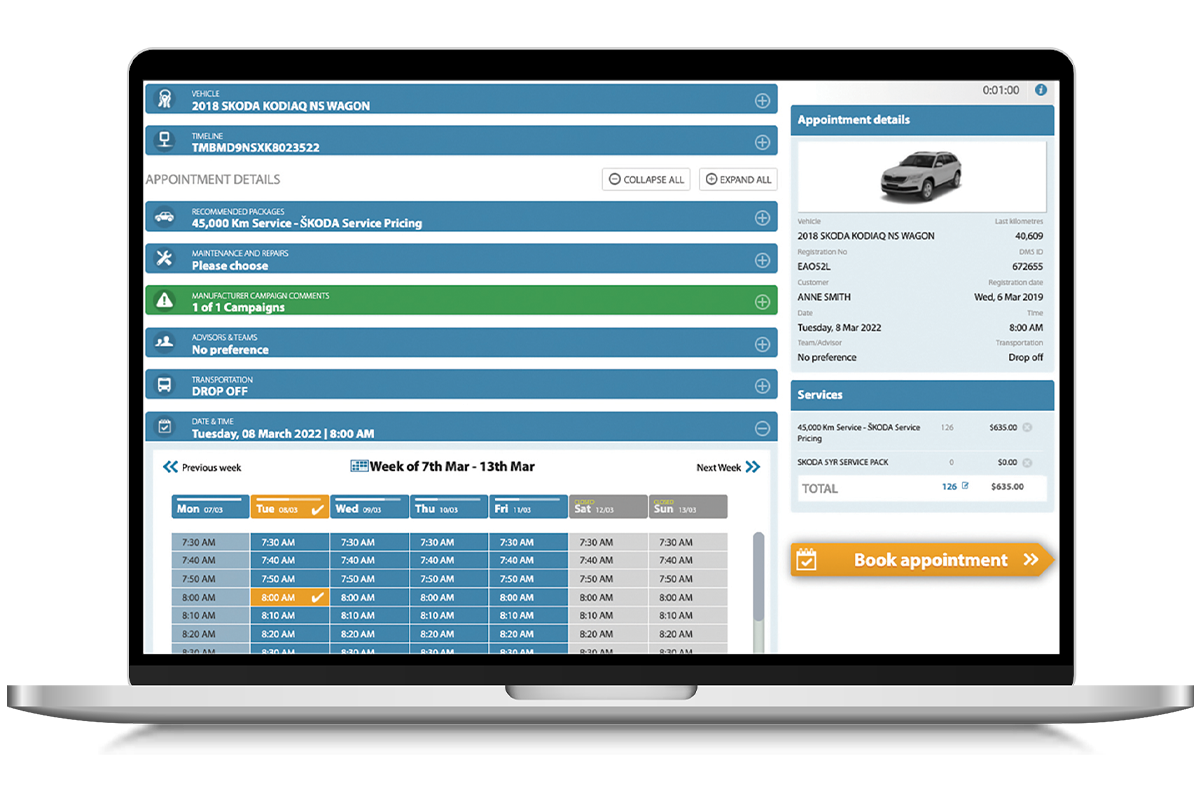Click the Collapse All button
The image size is (1200, 800).
(646, 179)
